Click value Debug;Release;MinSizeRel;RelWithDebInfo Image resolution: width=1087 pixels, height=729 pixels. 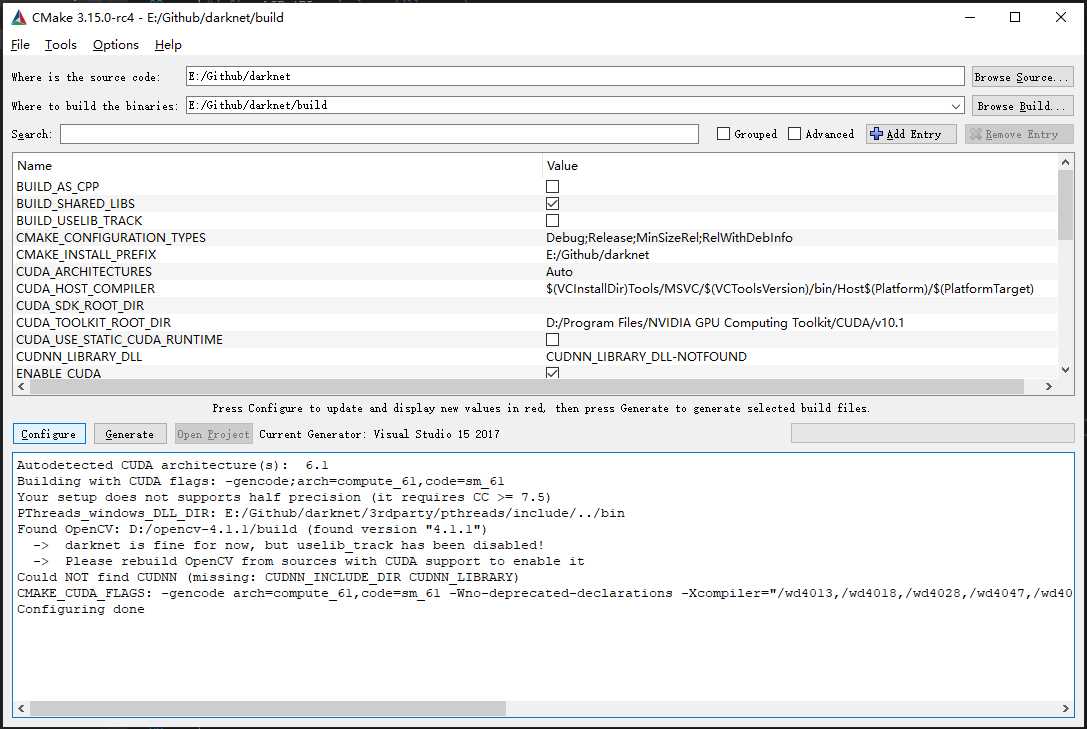(669, 238)
